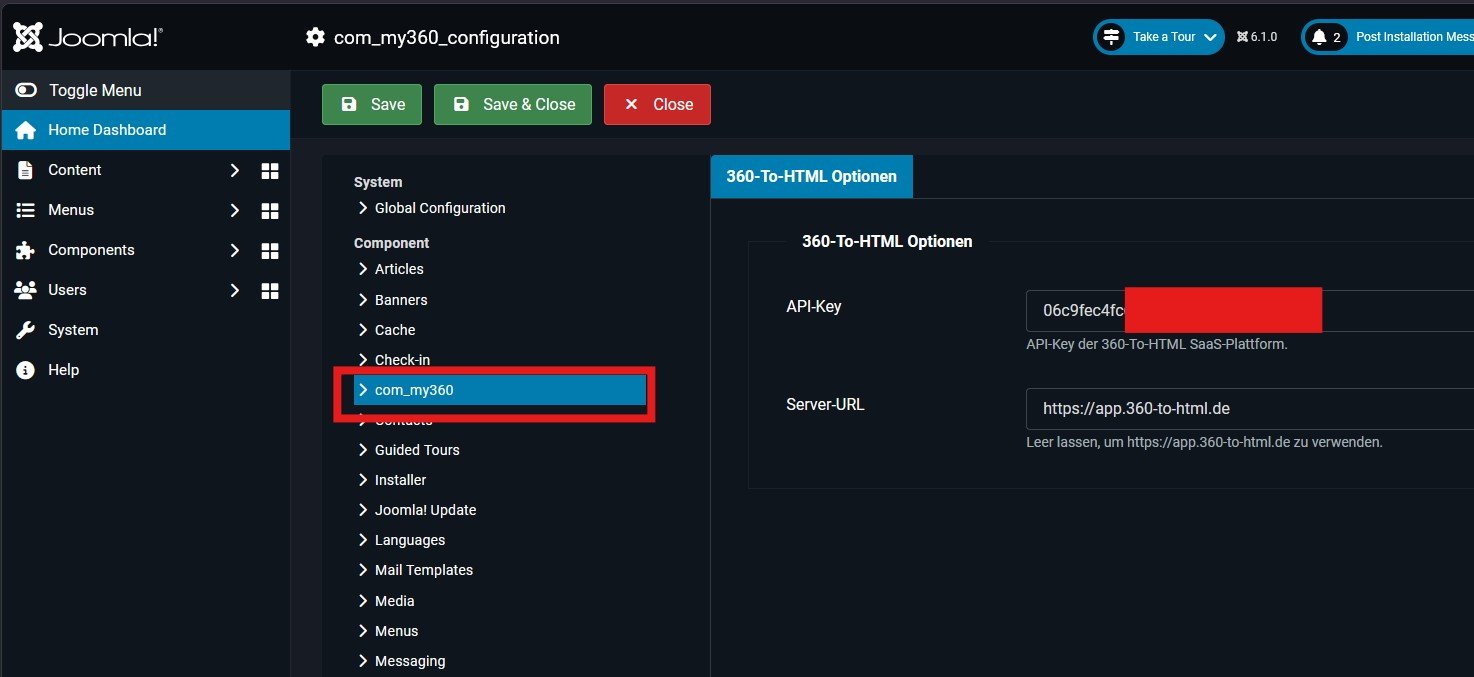1474x677 pixels.
Task: Click the Server-URL field label
Action: tap(826, 404)
